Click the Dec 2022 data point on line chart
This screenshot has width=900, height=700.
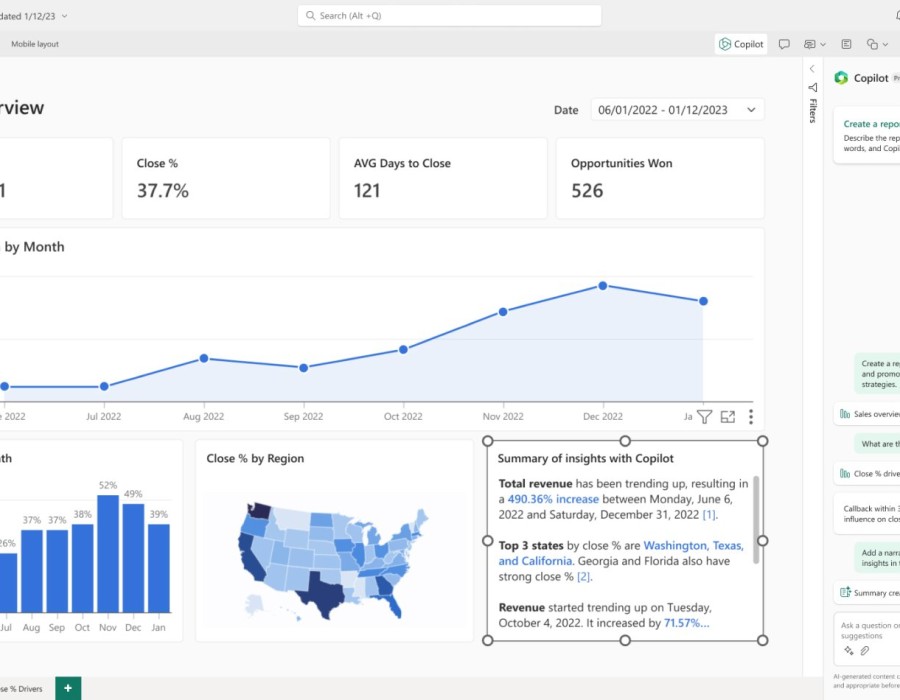(603, 286)
